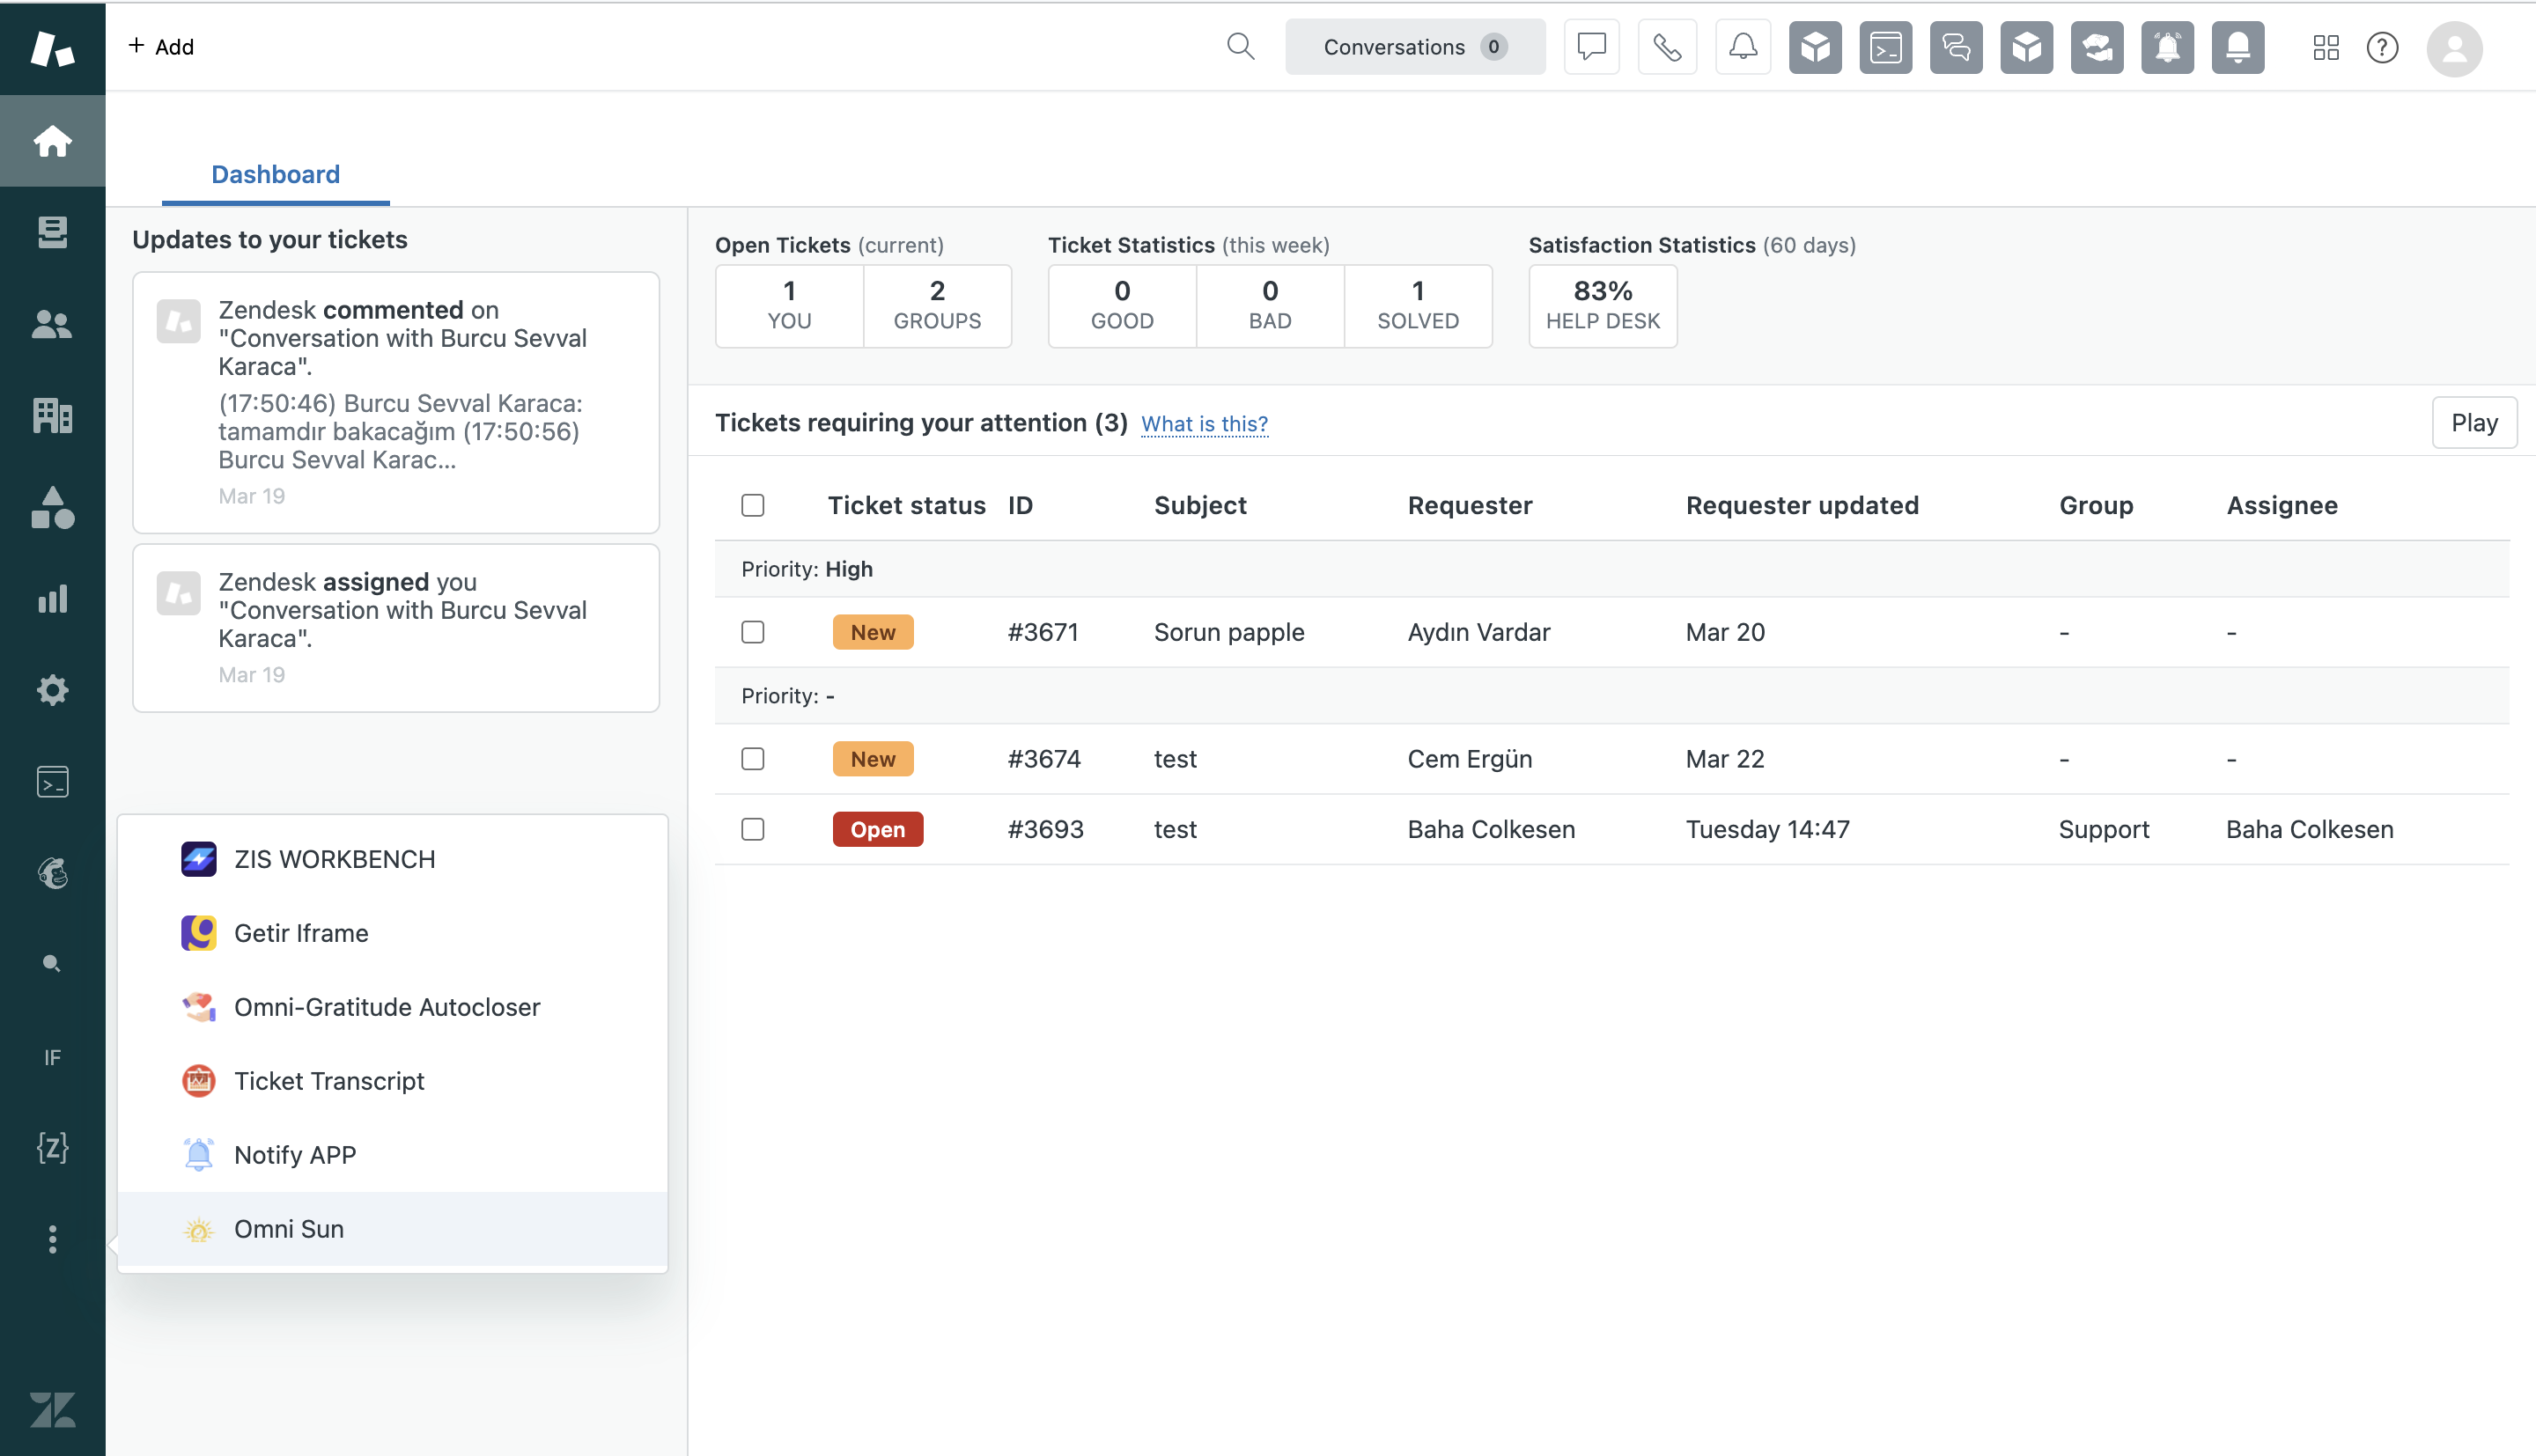This screenshot has width=2536, height=1456.
Task: Open the Views icon in sidebar
Action: coord(52,232)
